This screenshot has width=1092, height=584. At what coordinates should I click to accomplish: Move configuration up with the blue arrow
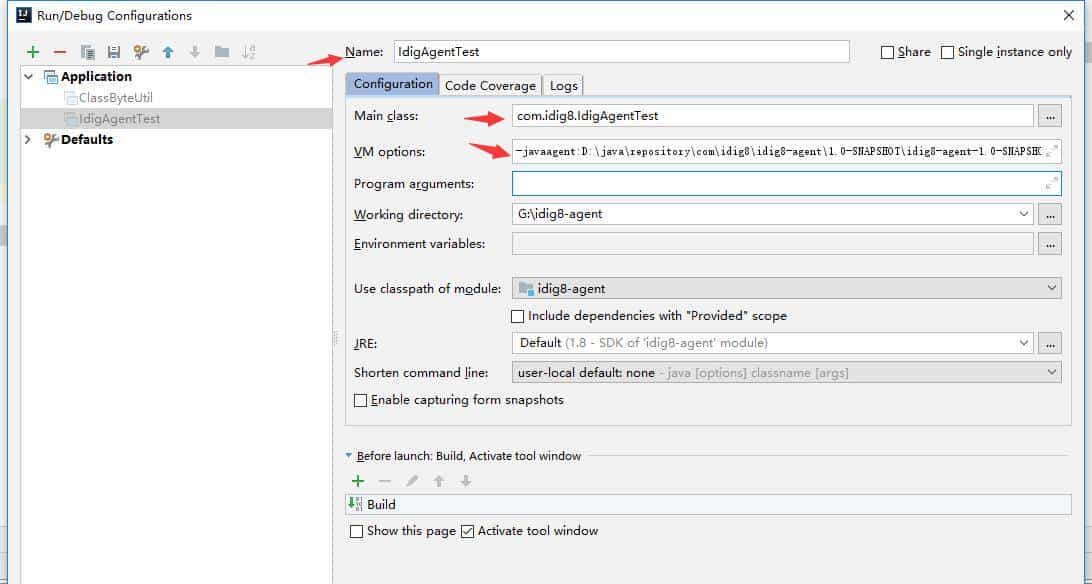coord(168,52)
